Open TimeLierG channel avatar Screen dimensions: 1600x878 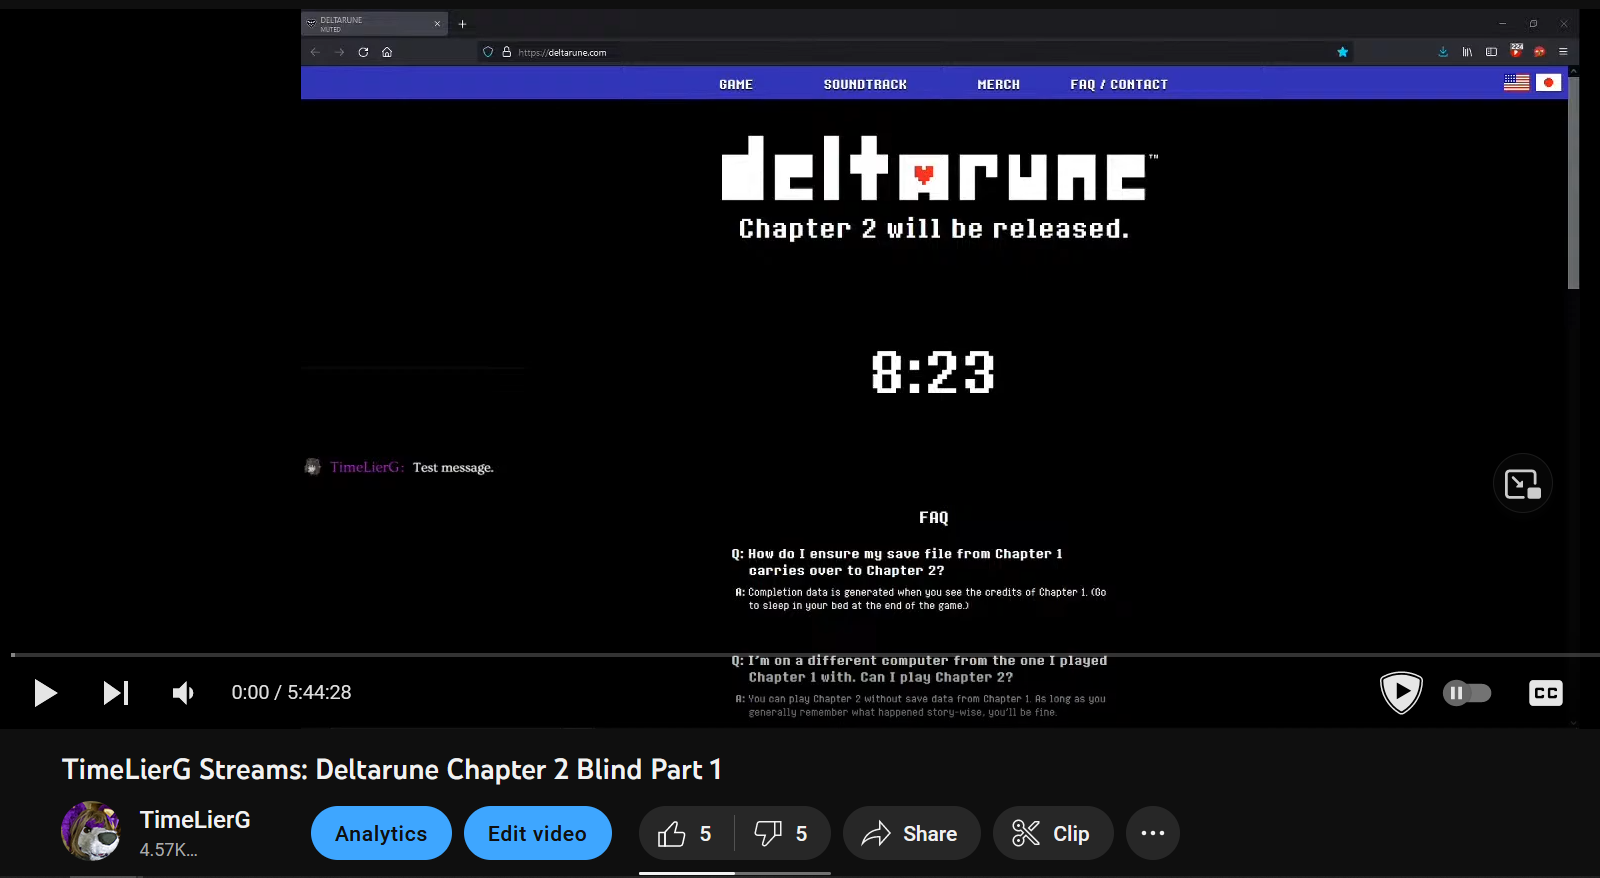[x=91, y=831]
